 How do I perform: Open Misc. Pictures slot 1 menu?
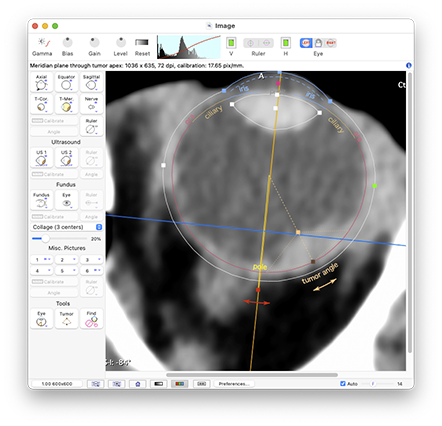pos(41,259)
